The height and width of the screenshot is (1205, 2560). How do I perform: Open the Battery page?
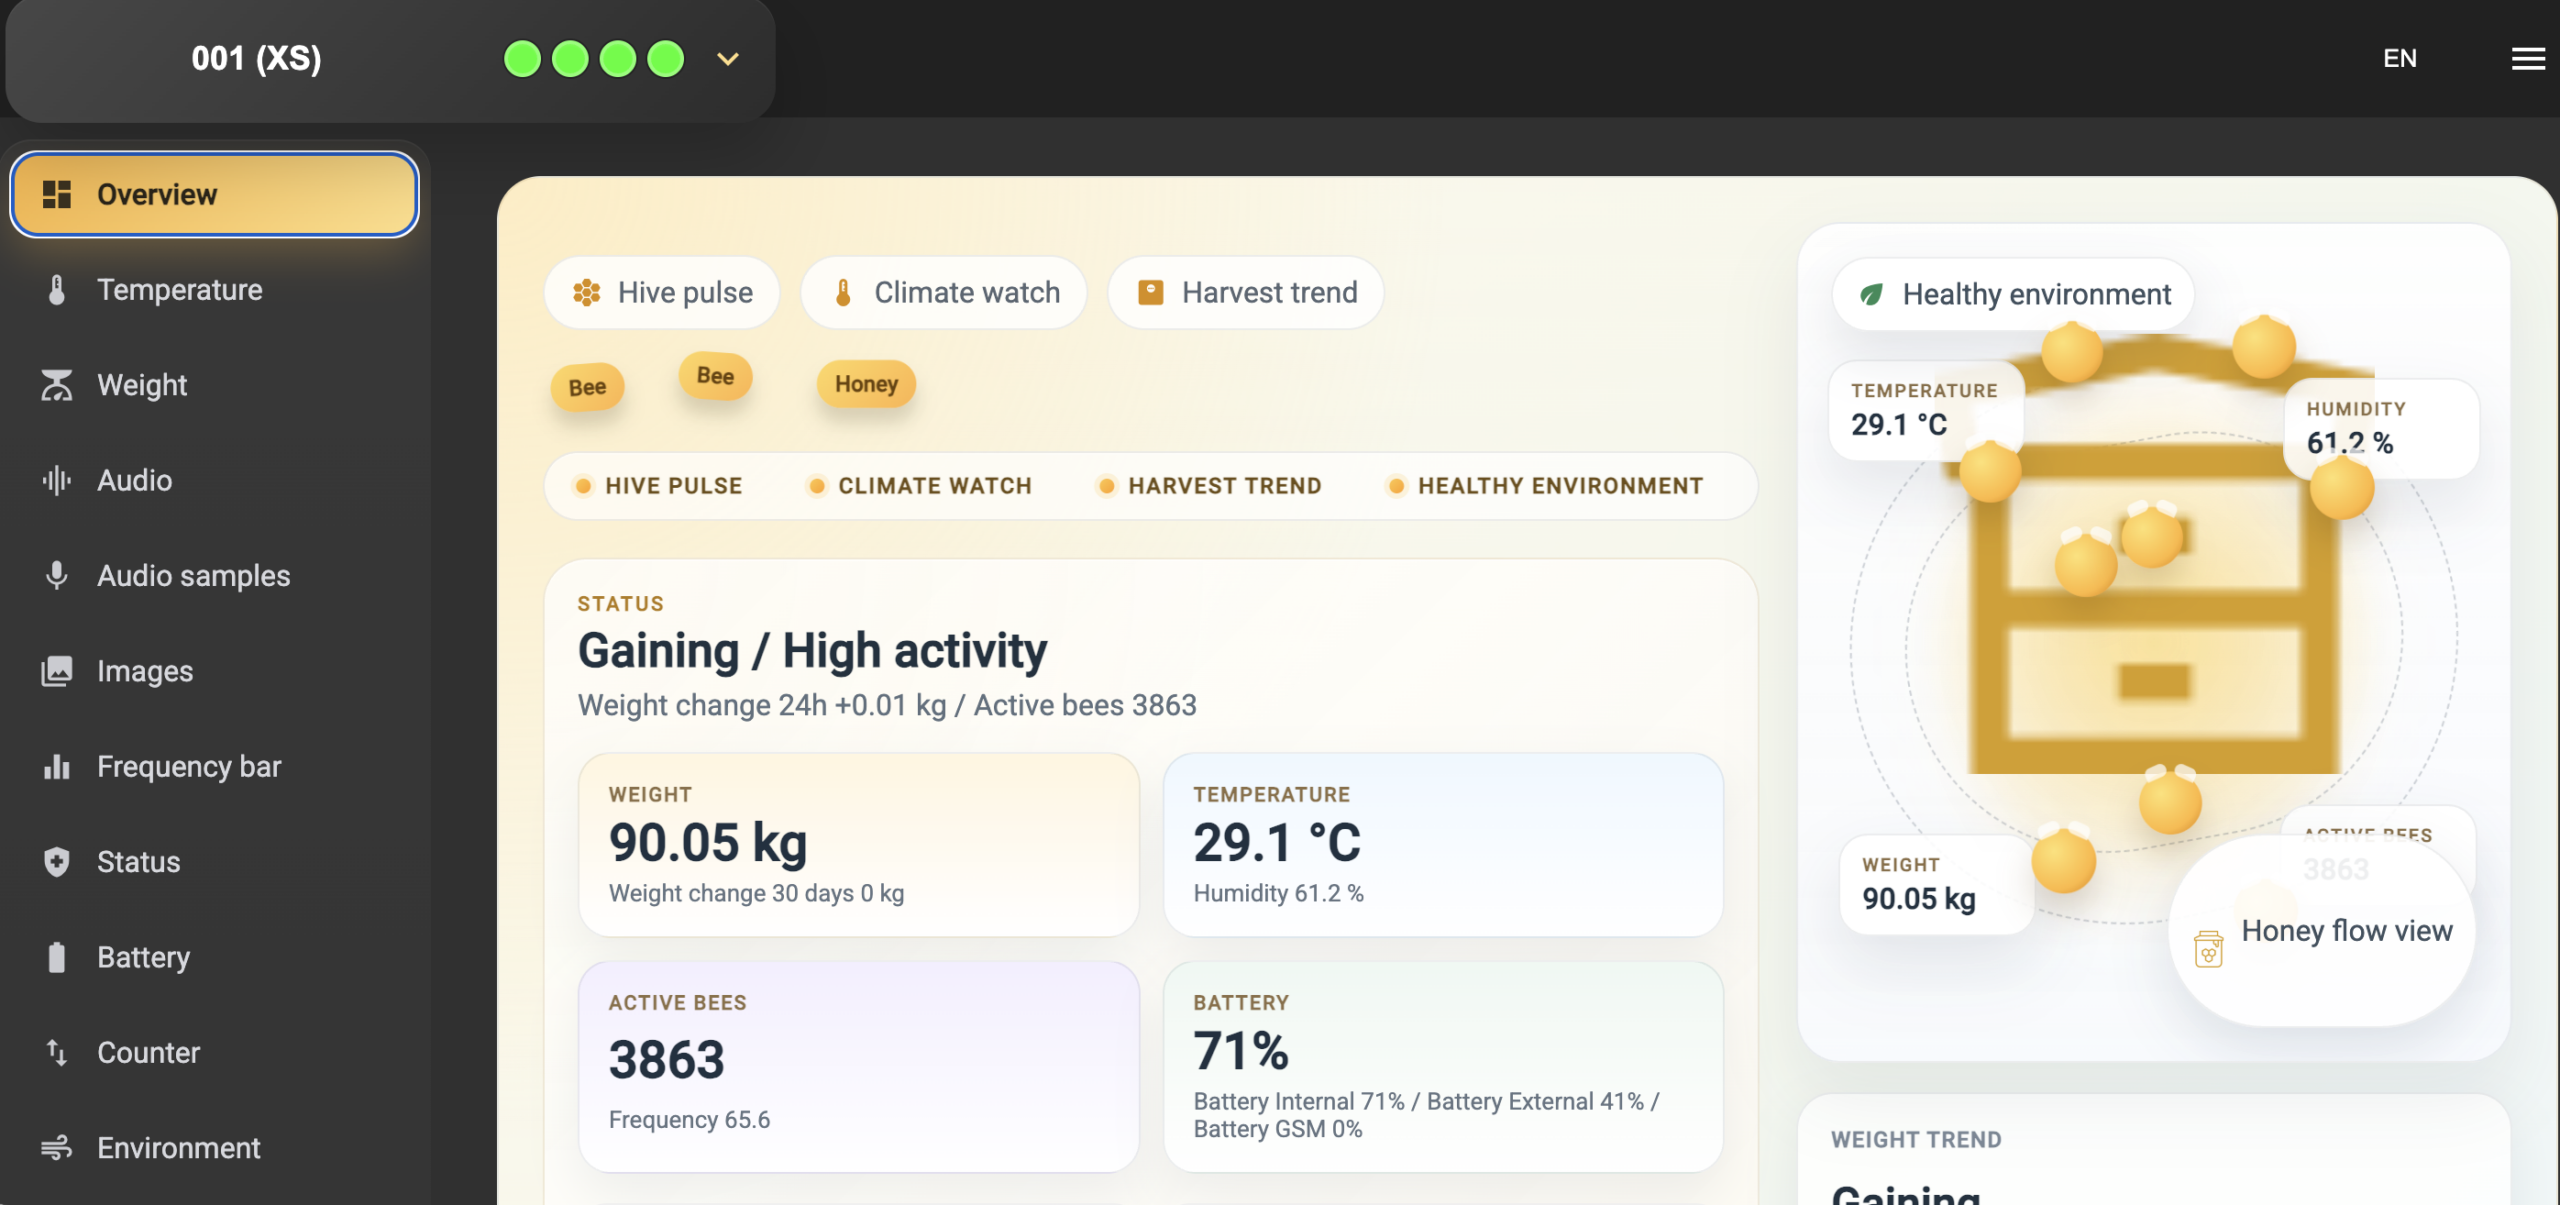coord(215,957)
